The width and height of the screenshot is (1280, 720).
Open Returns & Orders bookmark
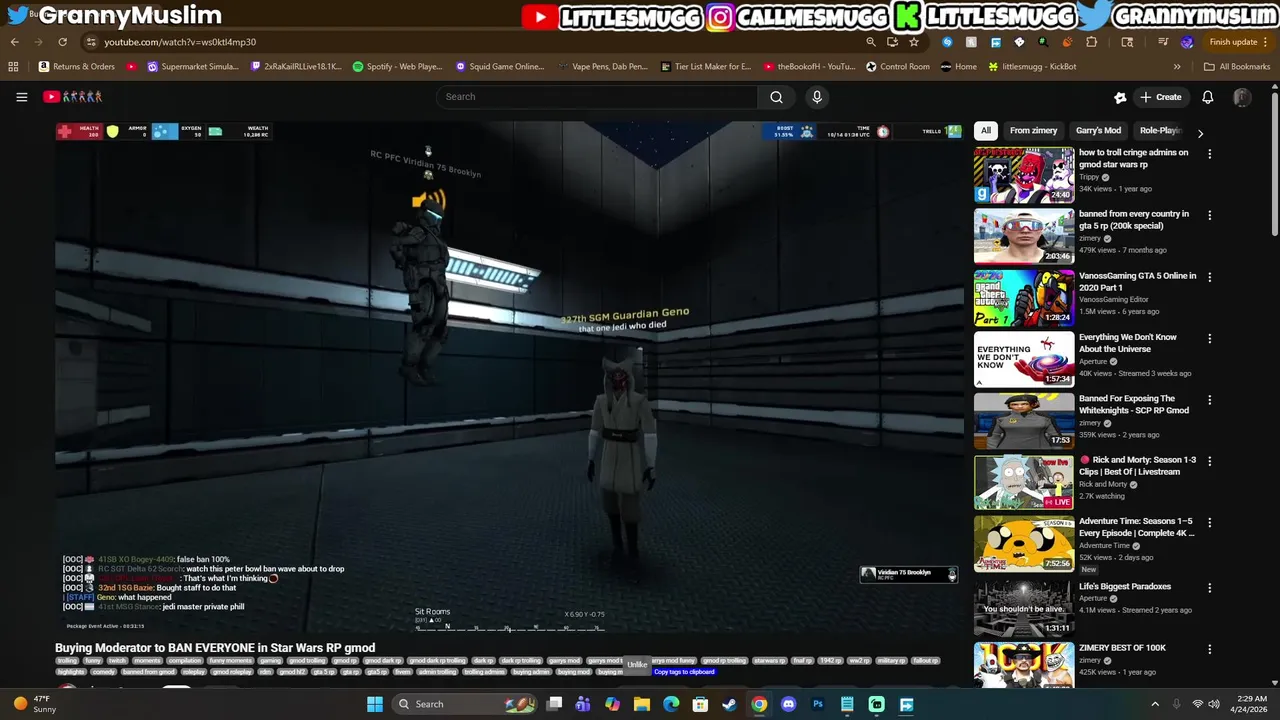tap(76, 67)
